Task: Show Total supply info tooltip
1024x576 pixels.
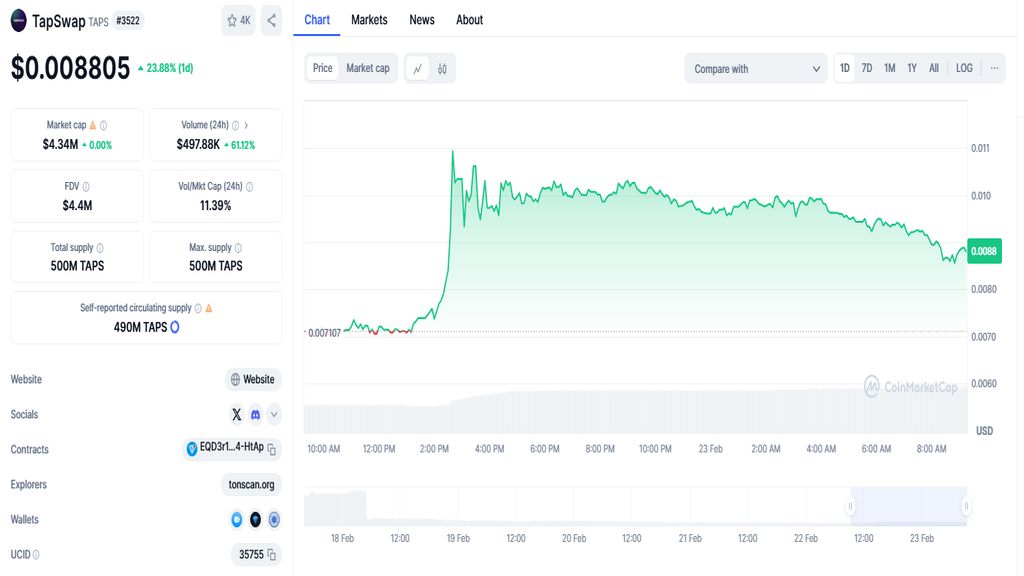Action: [100, 248]
